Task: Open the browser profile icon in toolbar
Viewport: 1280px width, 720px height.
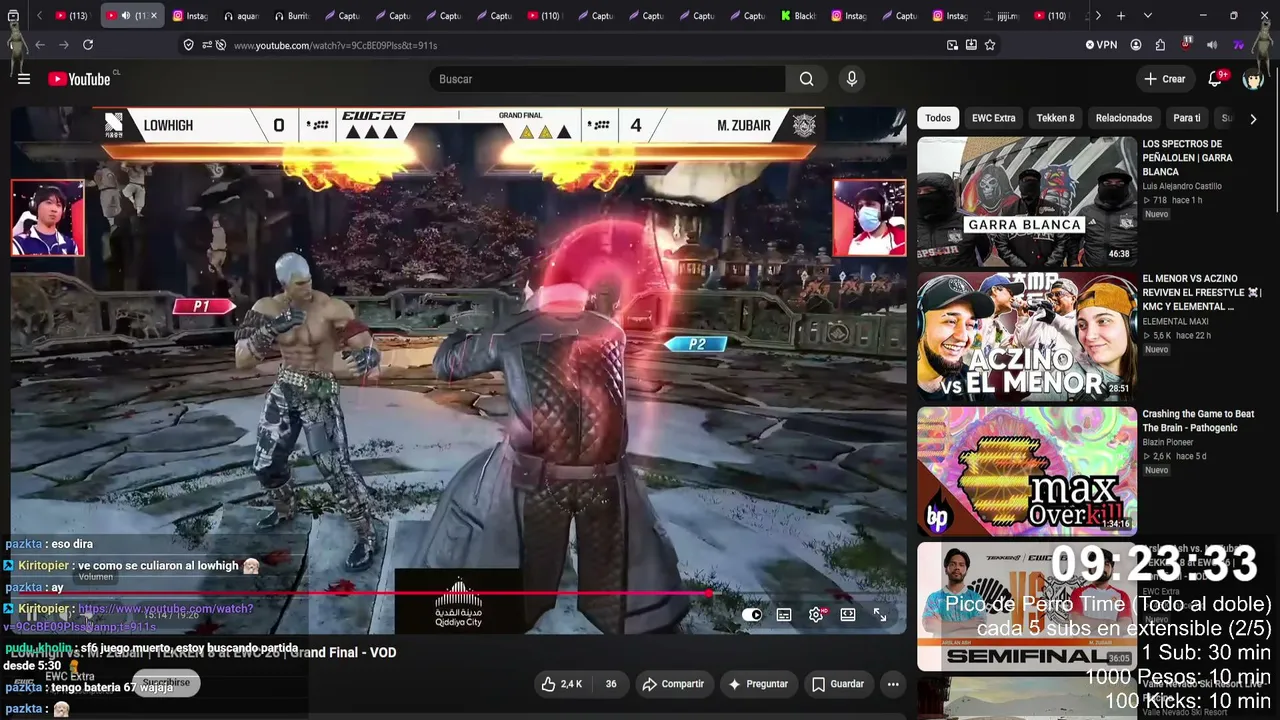Action: [x=1136, y=45]
